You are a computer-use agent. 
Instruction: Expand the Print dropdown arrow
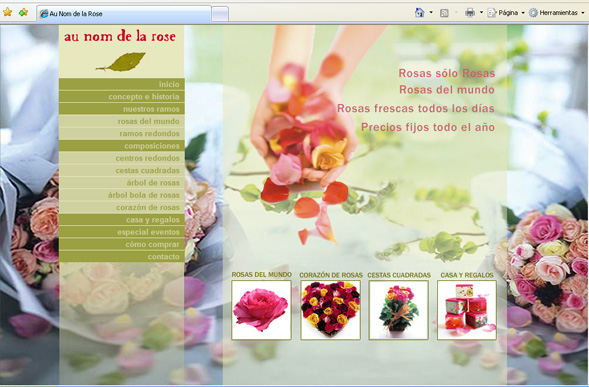[x=481, y=13]
